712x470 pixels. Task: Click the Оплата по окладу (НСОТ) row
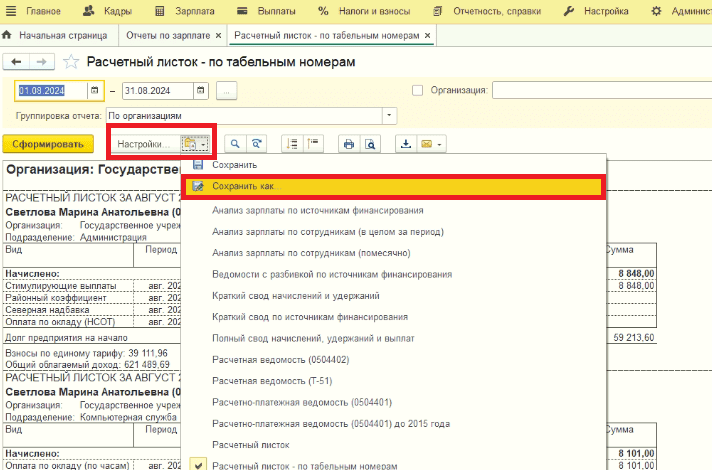pos(60,322)
